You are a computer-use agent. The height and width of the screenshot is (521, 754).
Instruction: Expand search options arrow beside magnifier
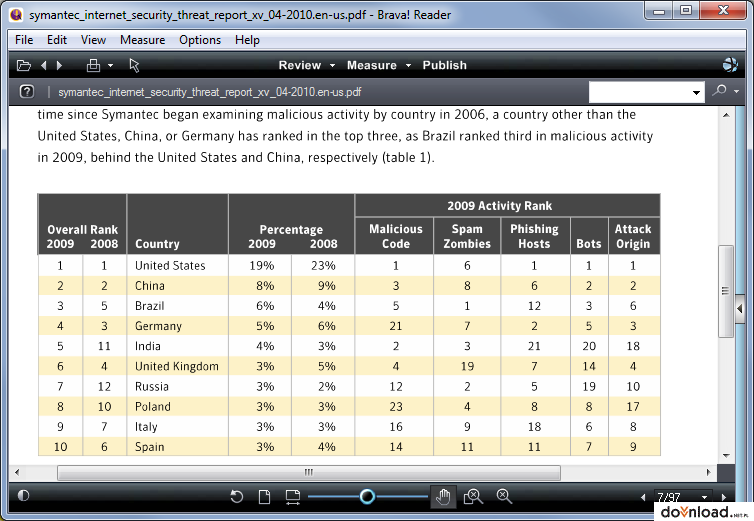click(x=737, y=91)
